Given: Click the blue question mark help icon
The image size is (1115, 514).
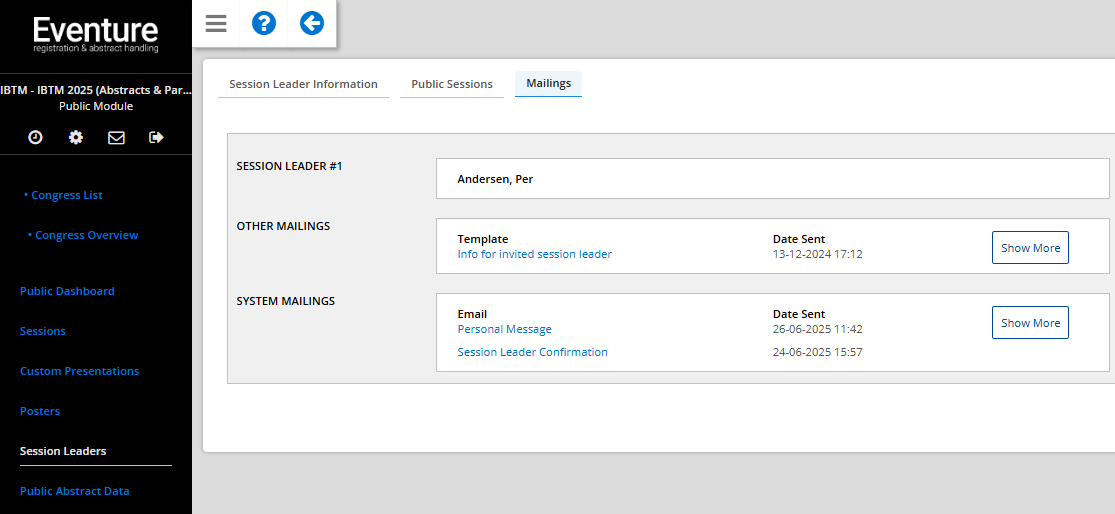Looking at the screenshot, I should (264, 23).
